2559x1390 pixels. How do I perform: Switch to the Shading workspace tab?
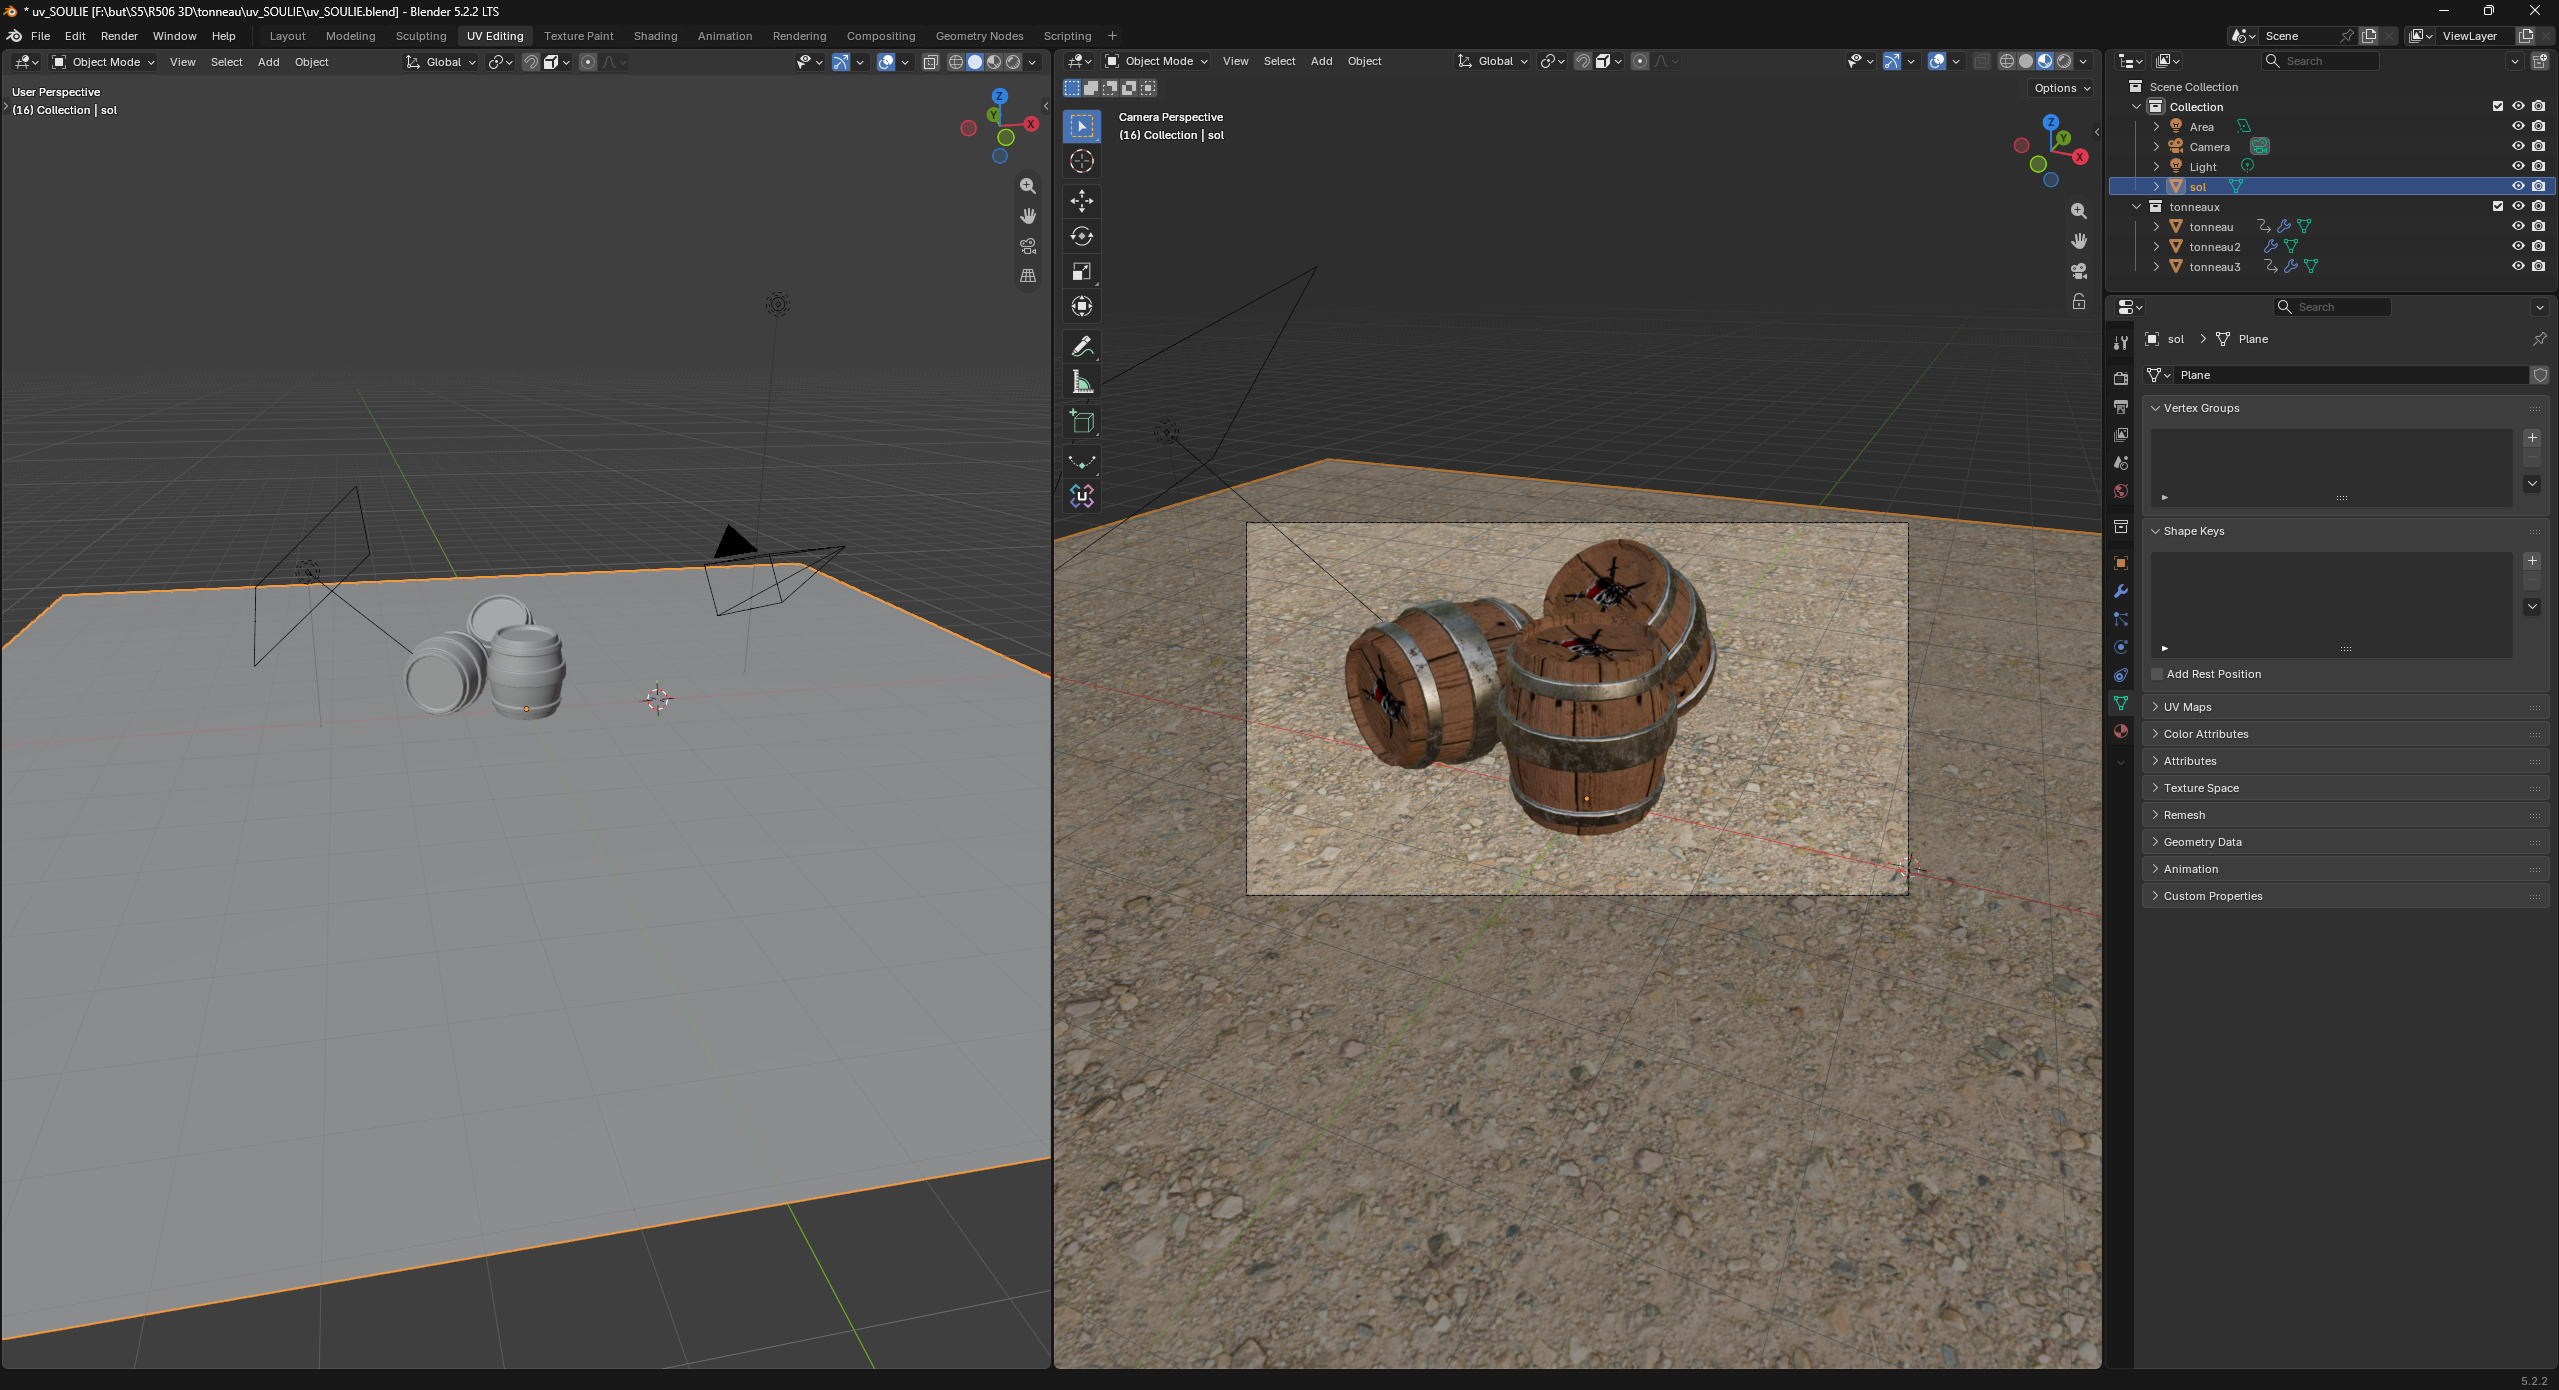pos(655,36)
